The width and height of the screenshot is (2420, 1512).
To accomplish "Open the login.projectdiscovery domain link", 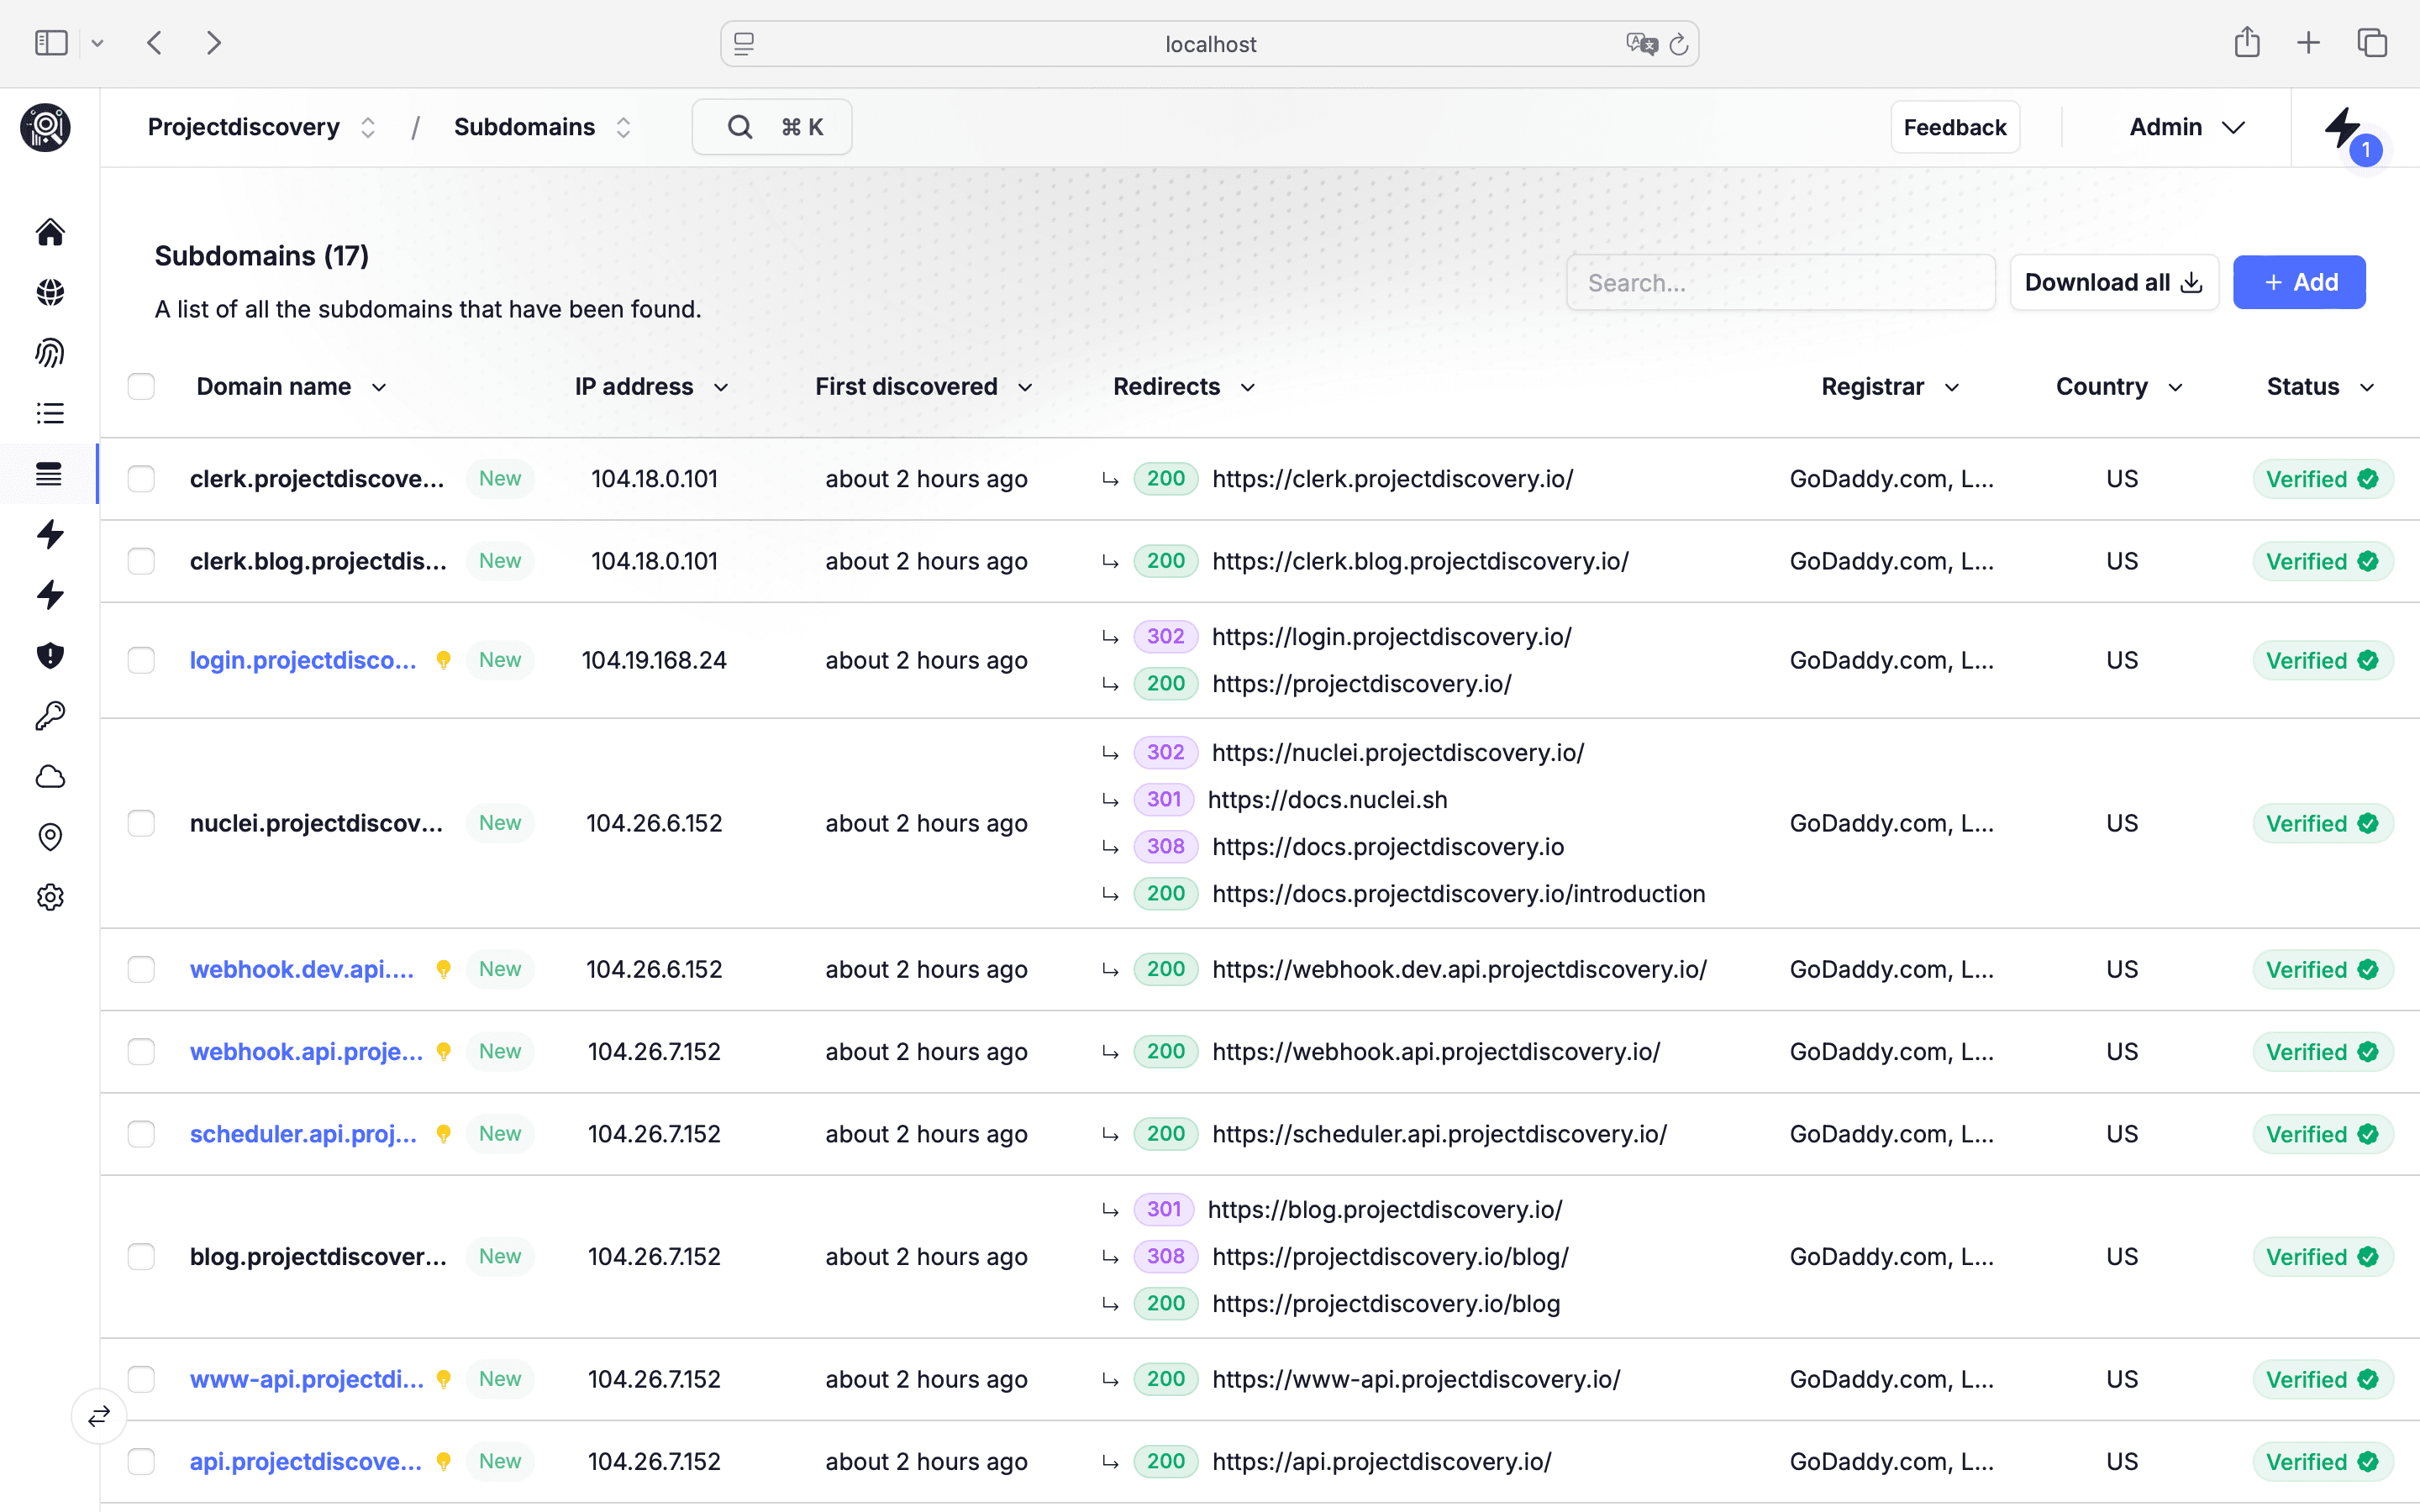I will click(x=303, y=660).
